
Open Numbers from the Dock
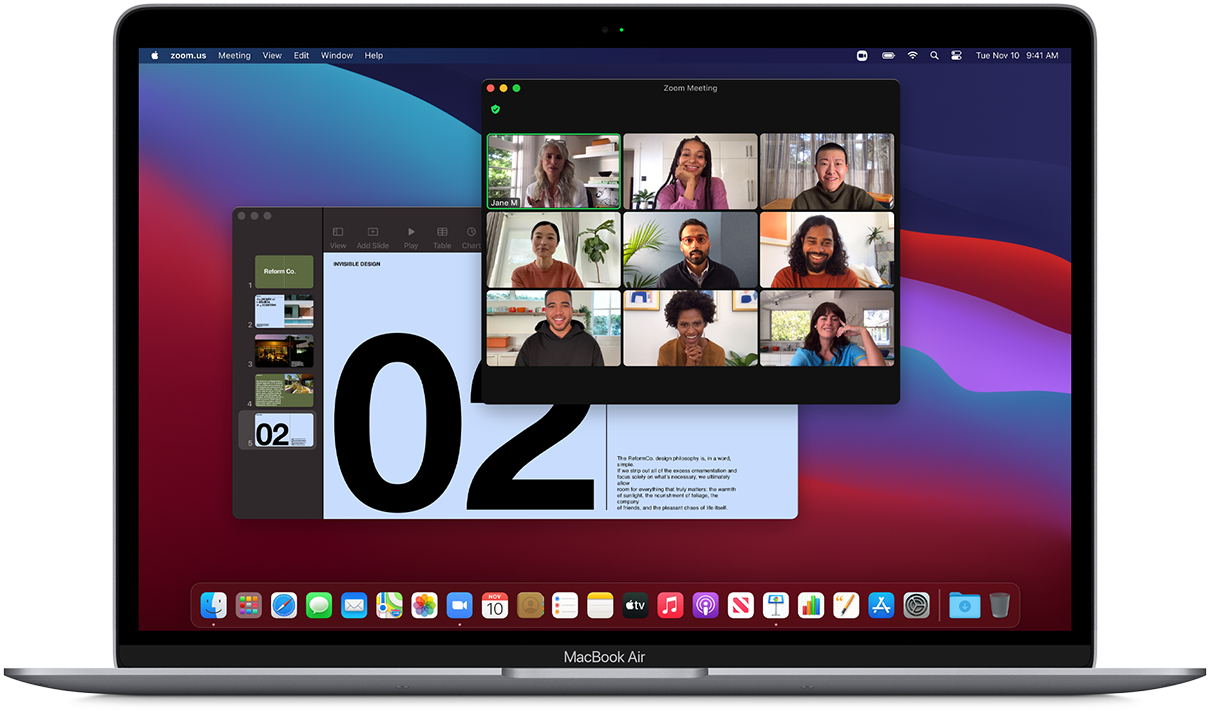pyautogui.click(x=811, y=605)
